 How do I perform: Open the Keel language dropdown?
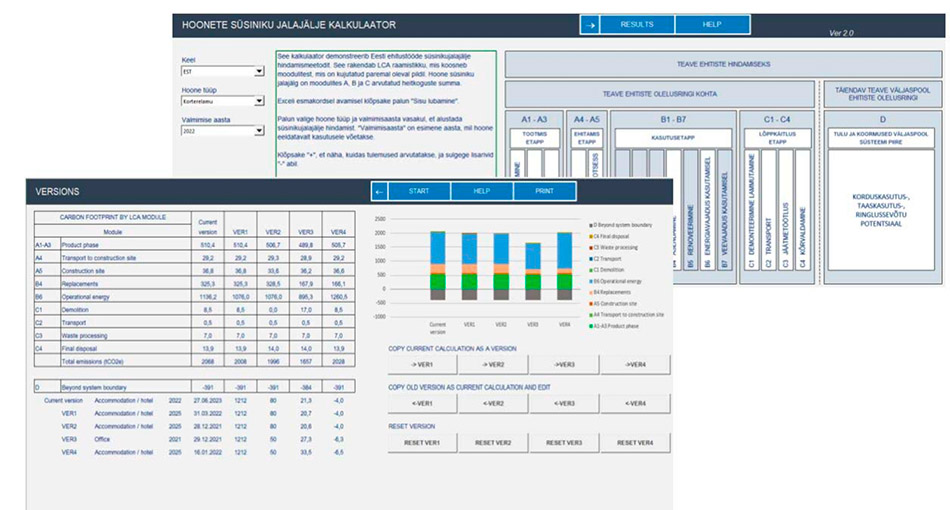[258, 72]
